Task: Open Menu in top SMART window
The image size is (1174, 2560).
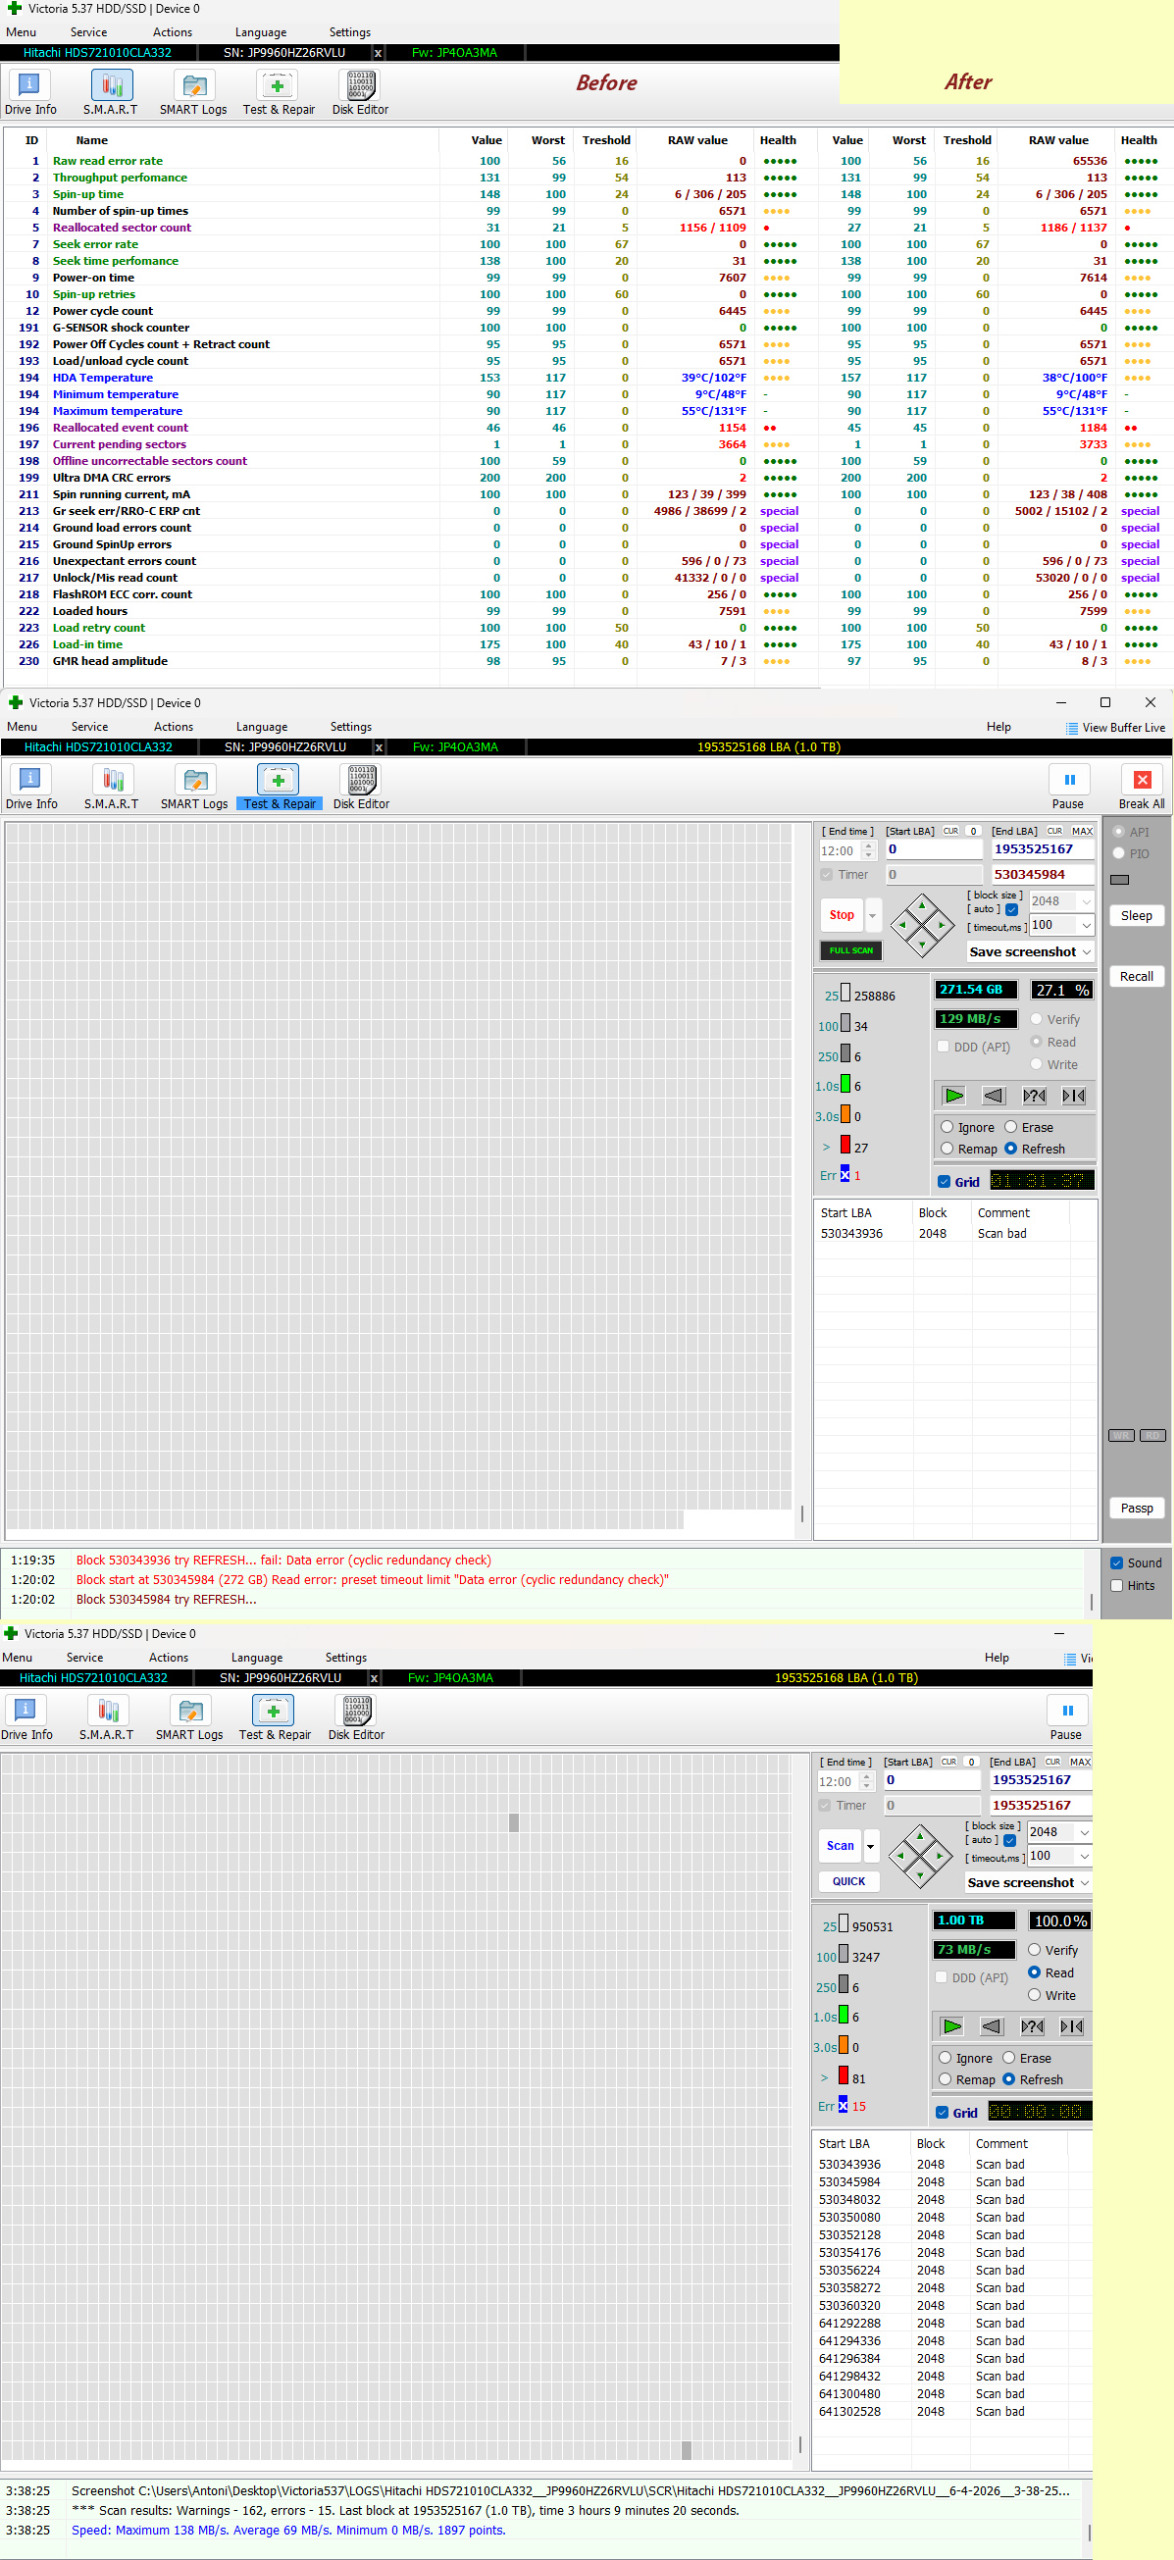Action: [20, 32]
